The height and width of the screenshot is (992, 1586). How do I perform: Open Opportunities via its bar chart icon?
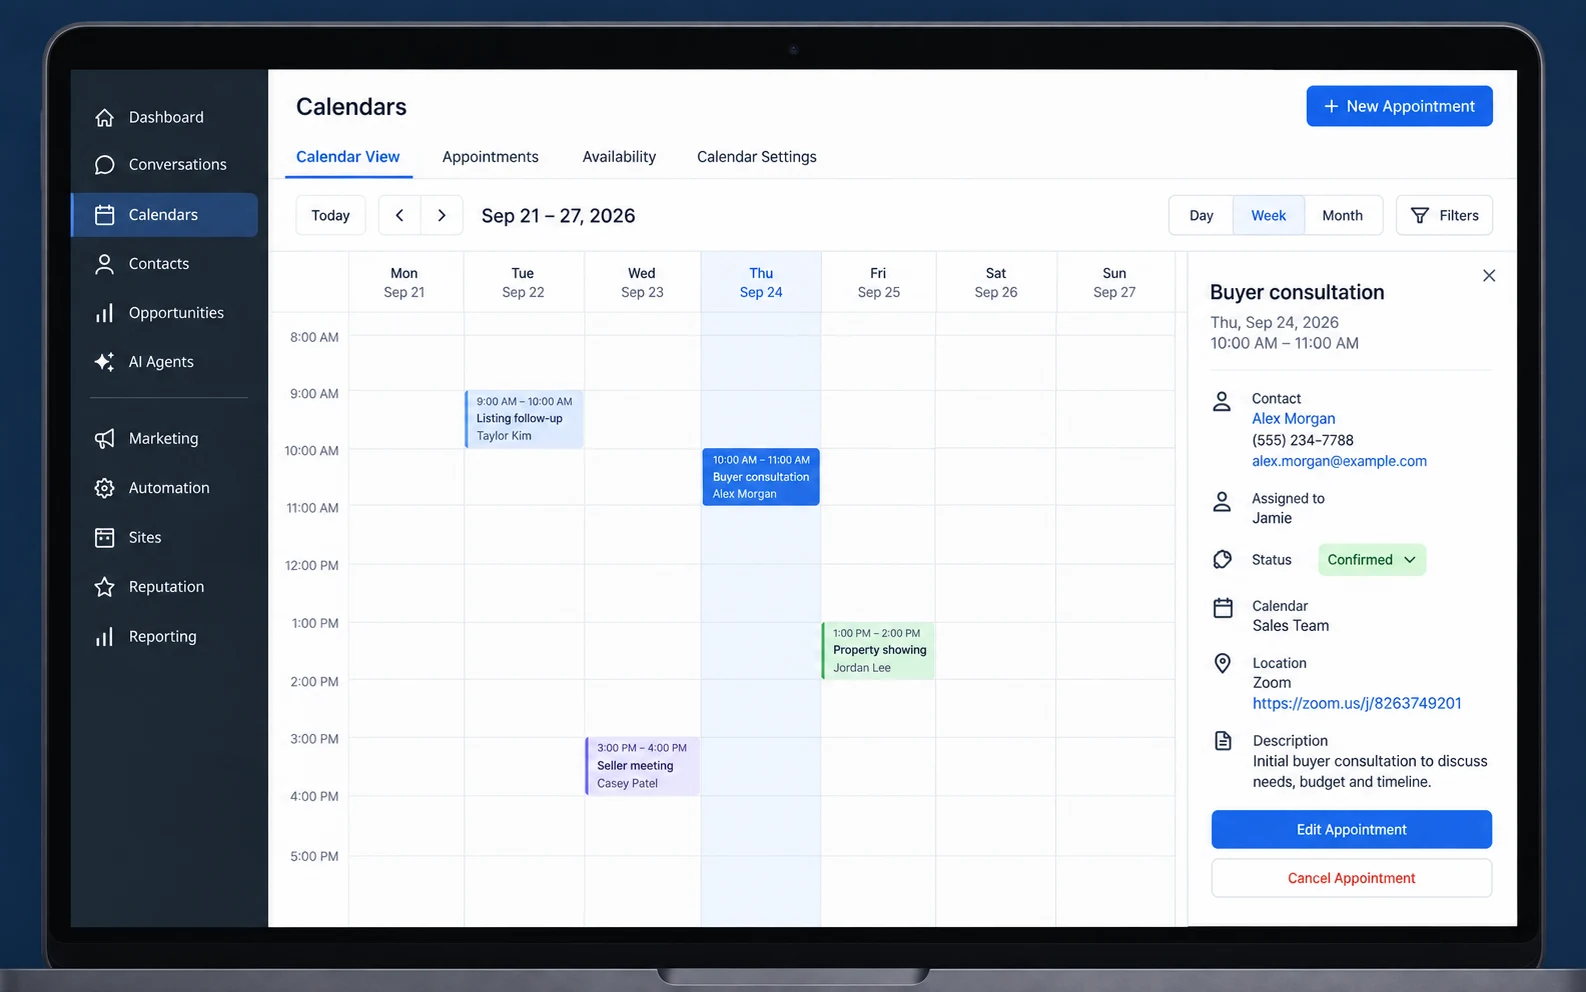(104, 313)
